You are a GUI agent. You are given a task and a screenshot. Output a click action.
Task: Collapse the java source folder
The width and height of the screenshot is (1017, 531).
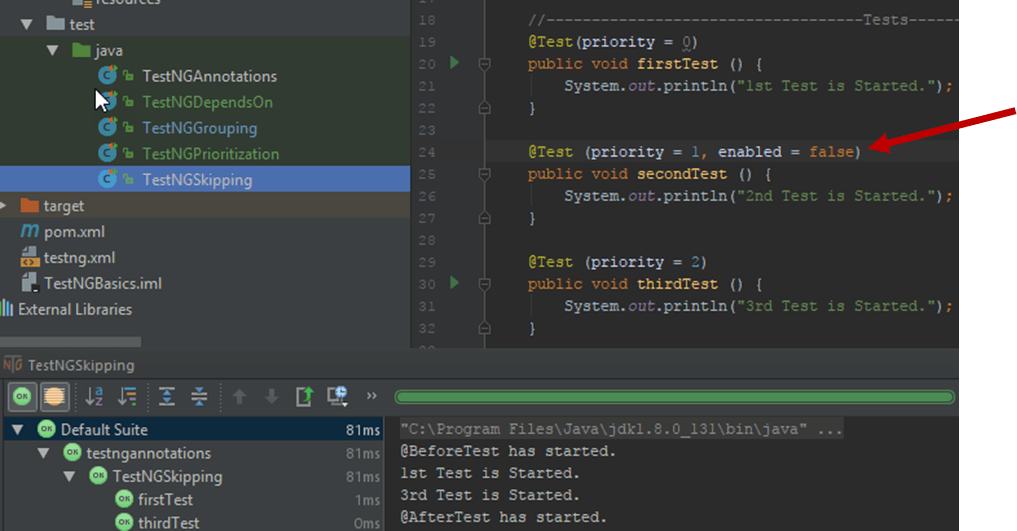point(53,50)
